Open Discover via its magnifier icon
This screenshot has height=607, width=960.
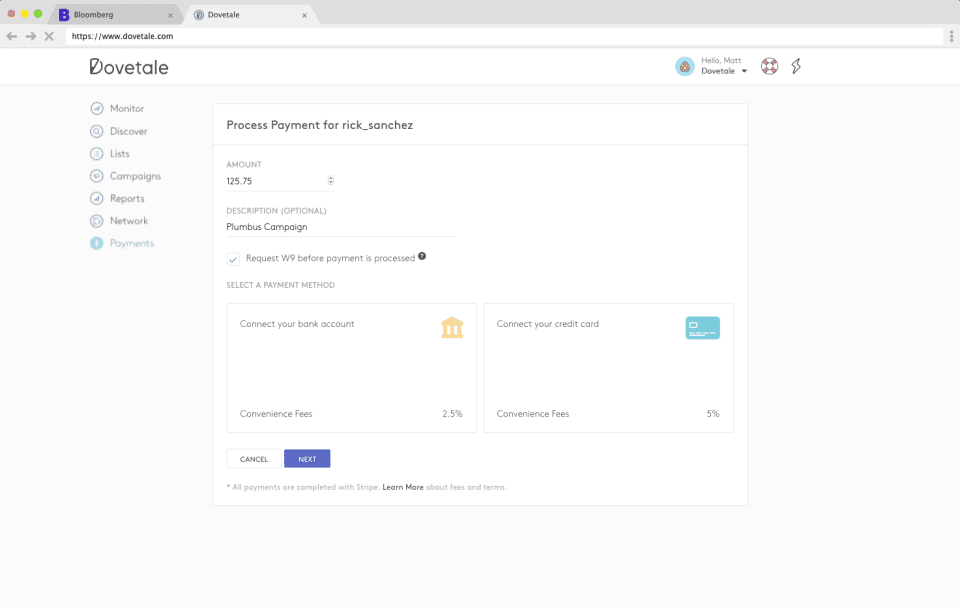(97, 131)
